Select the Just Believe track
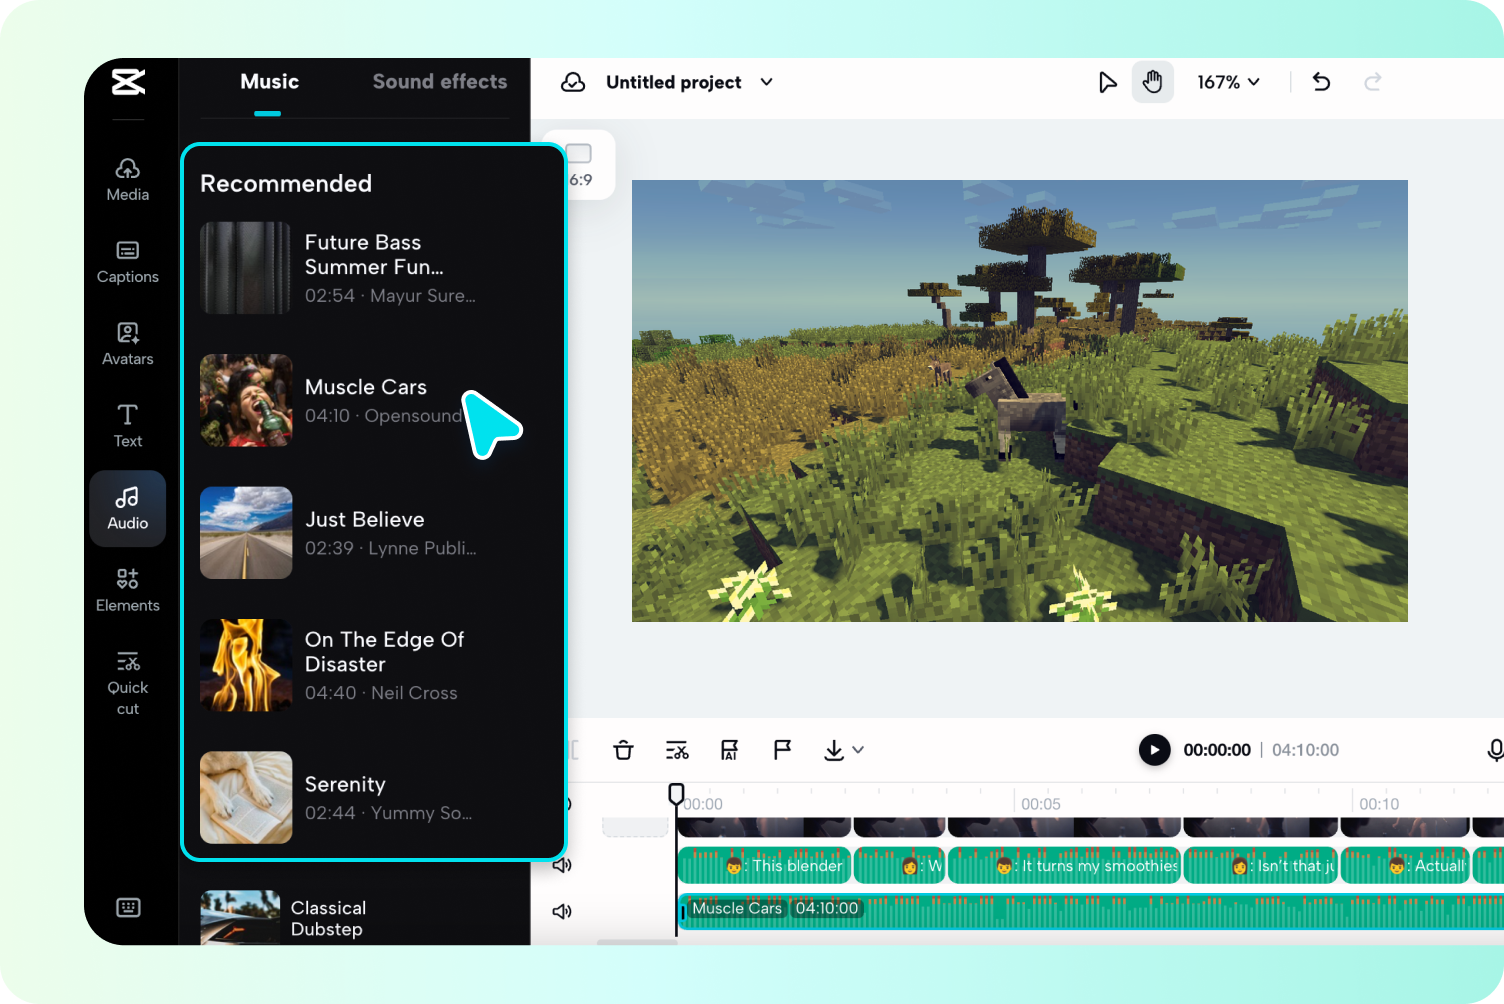Viewport: 1504px width, 1004px height. tap(372, 533)
